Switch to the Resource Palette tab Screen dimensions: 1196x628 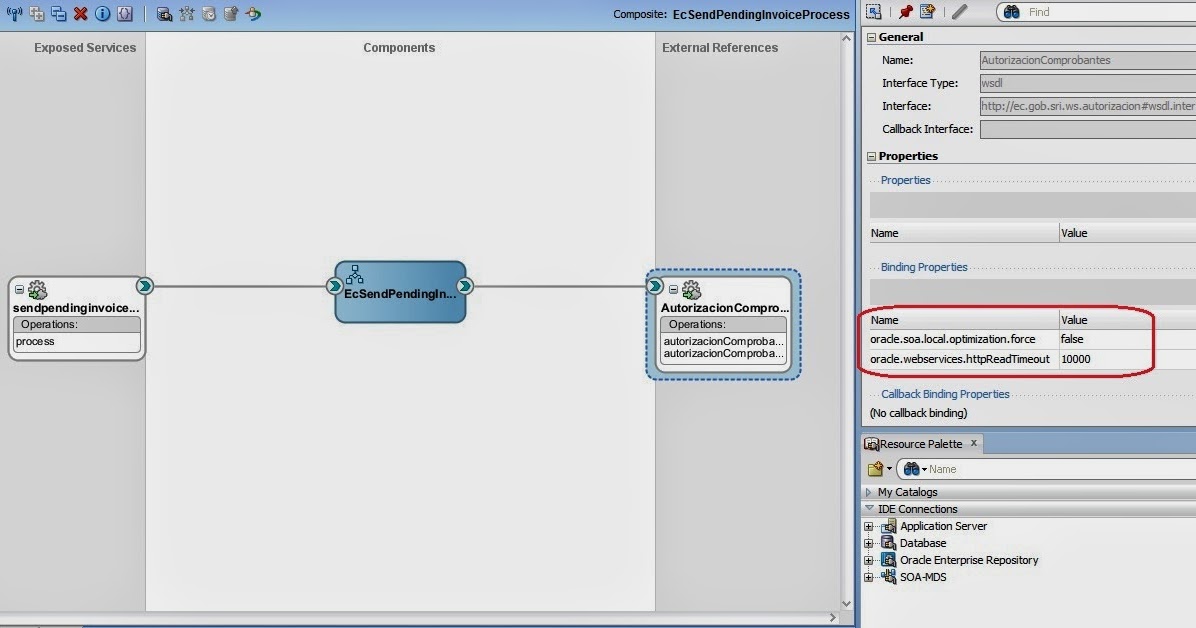(x=920, y=443)
